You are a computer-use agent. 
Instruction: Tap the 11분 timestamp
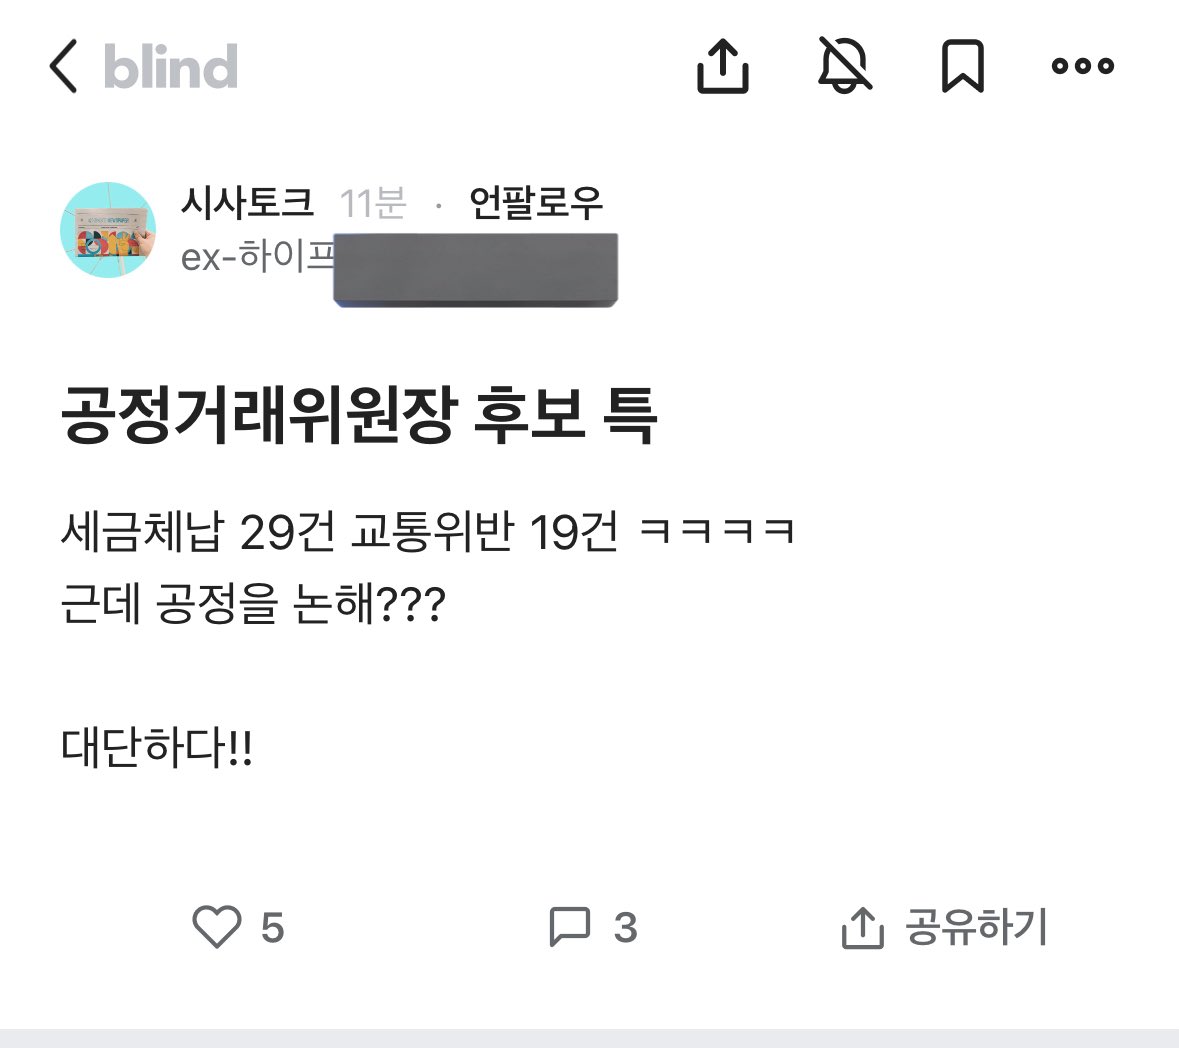[x=373, y=203]
